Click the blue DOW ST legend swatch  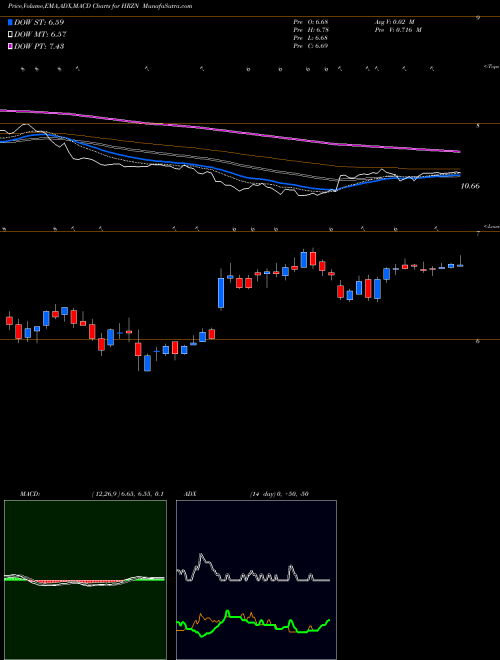(10, 22)
